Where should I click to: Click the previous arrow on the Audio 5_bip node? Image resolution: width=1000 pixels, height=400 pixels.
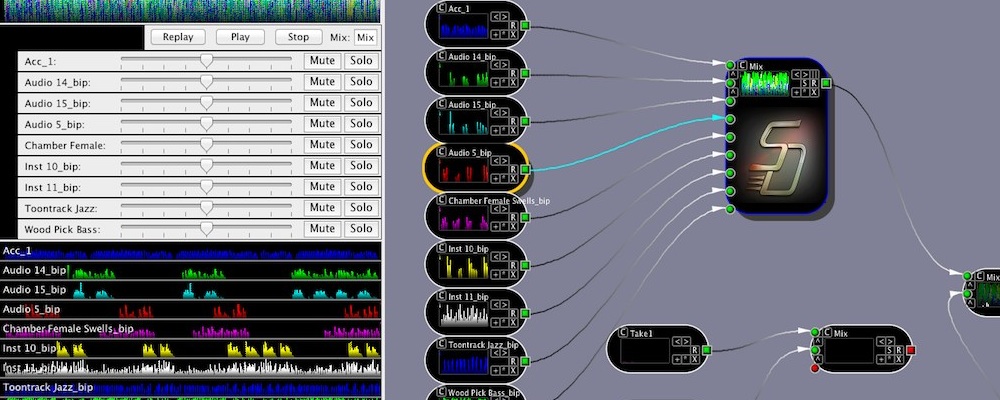495,160
